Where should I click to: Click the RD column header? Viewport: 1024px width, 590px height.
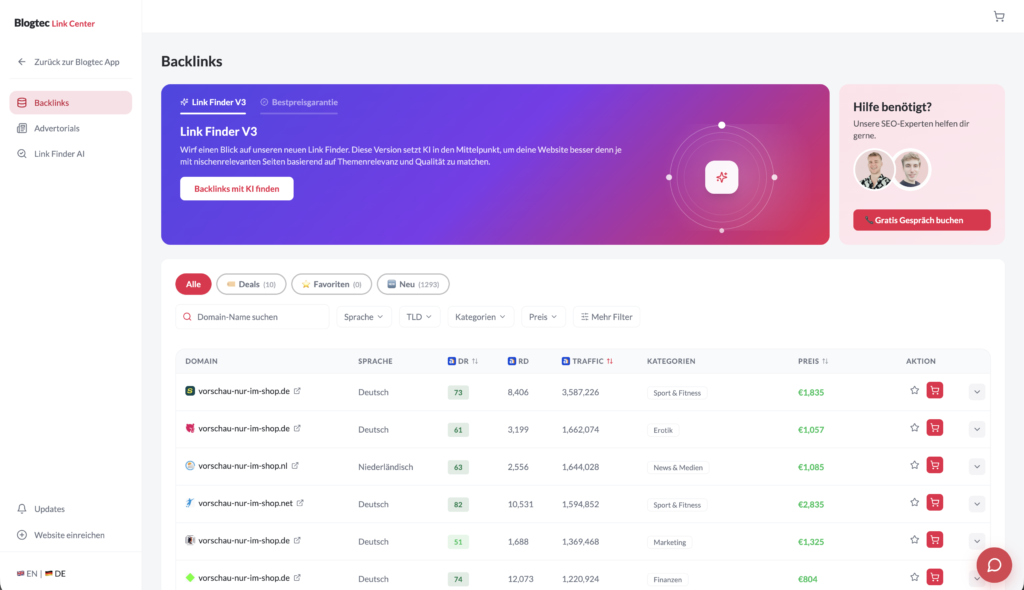click(519, 361)
